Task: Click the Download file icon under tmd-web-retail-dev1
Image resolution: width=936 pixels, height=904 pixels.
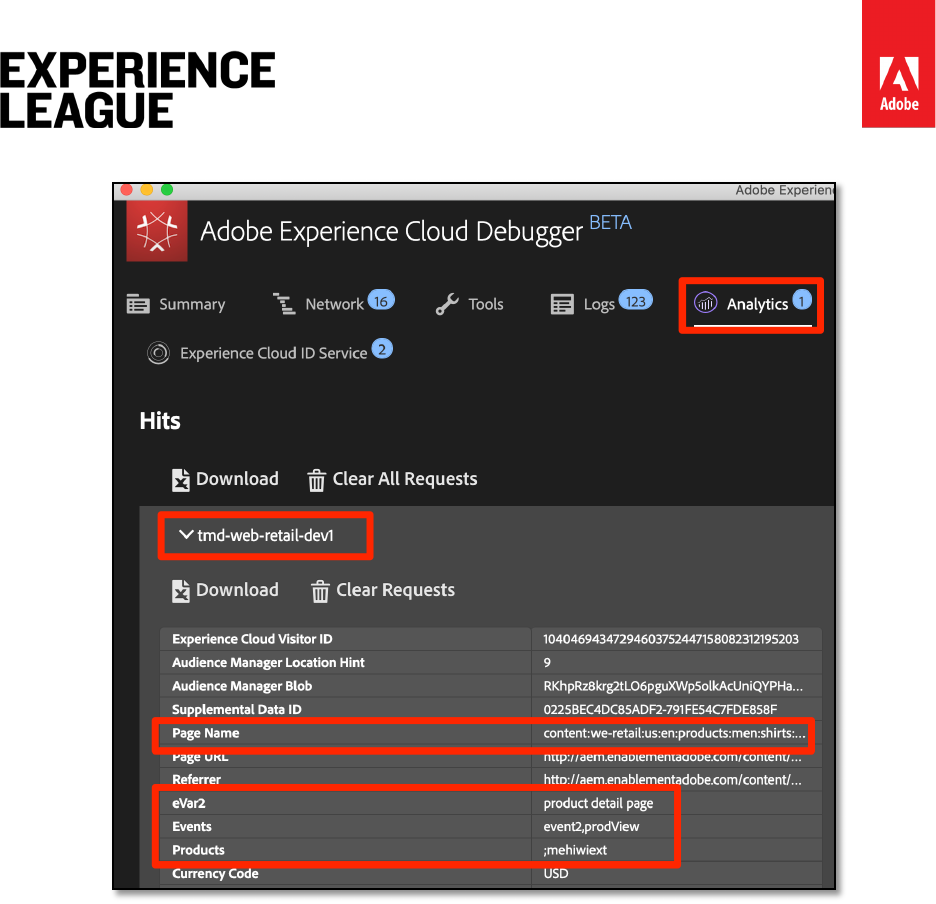Action: coord(181,591)
